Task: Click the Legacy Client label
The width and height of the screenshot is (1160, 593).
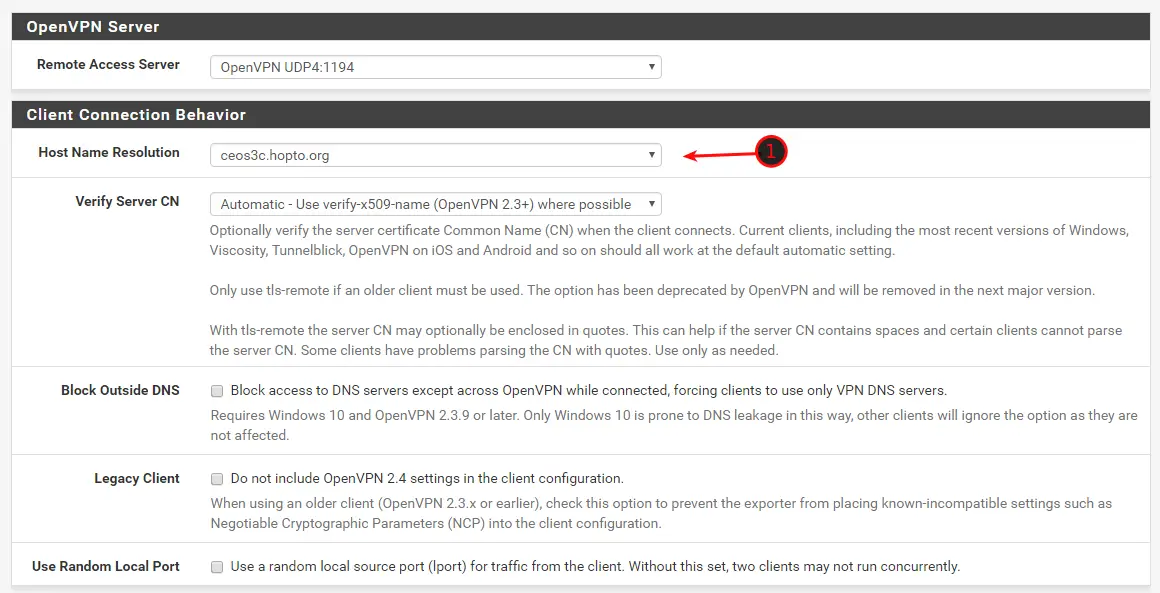Action: (137, 478)
